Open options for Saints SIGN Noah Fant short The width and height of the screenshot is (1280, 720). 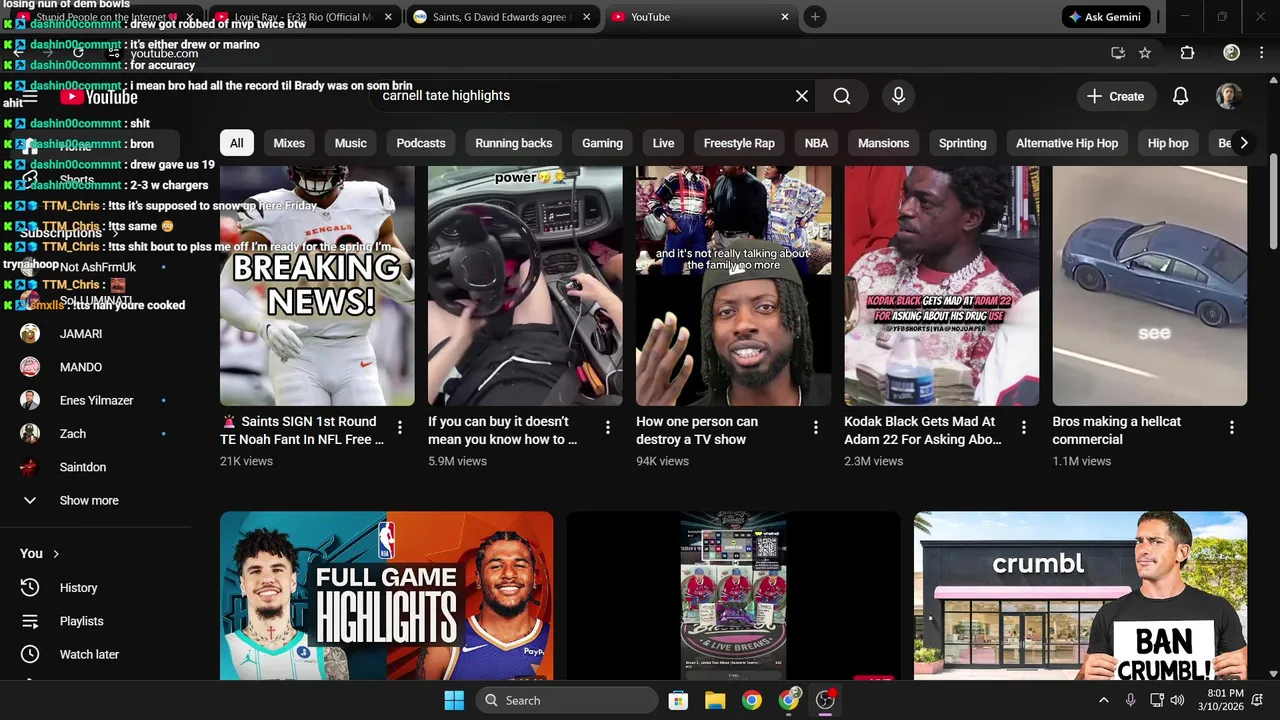tap(399, 428)
